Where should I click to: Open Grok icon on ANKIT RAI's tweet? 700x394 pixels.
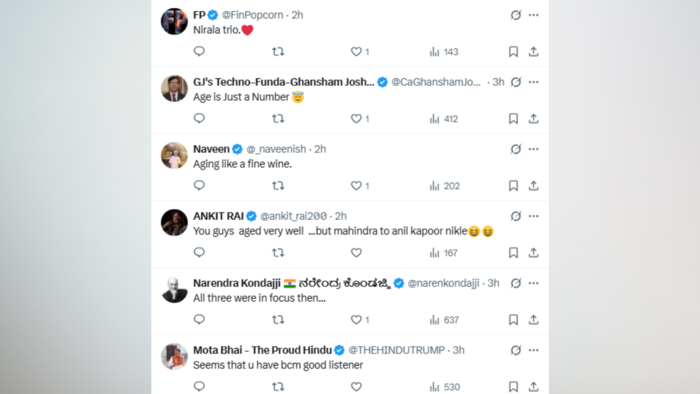click(x=516, y=216)
